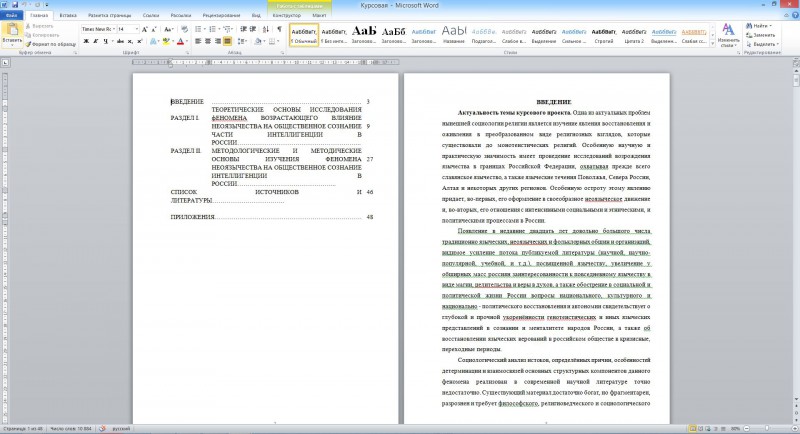Decrease paragraph indent
800x434 pixels.
pos(244,30)
